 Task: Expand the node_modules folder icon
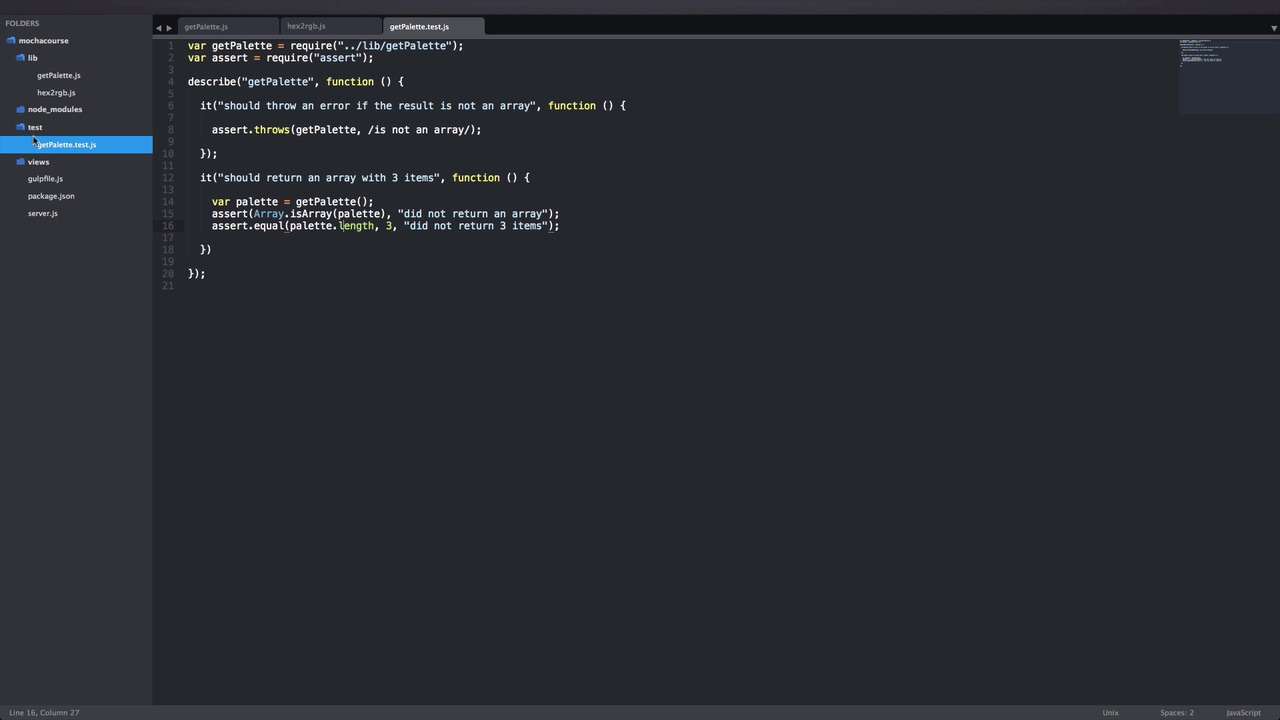20,109
